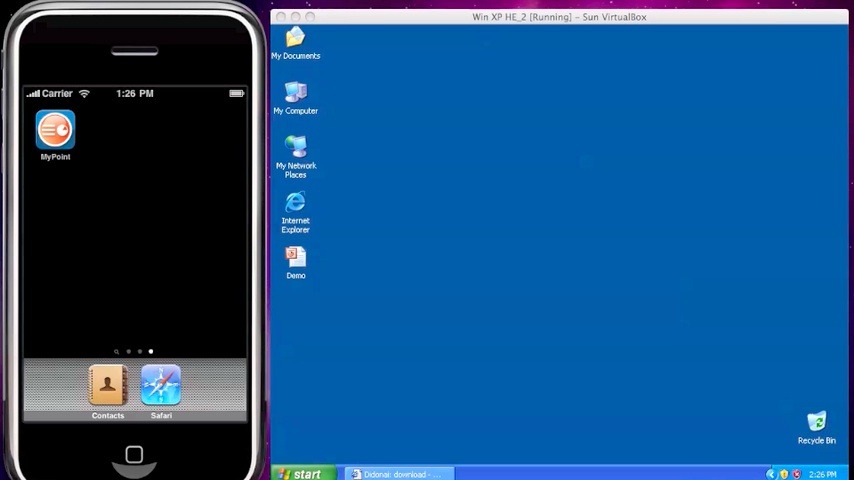Click the yellow shield icon in system tray

point(783,474)
